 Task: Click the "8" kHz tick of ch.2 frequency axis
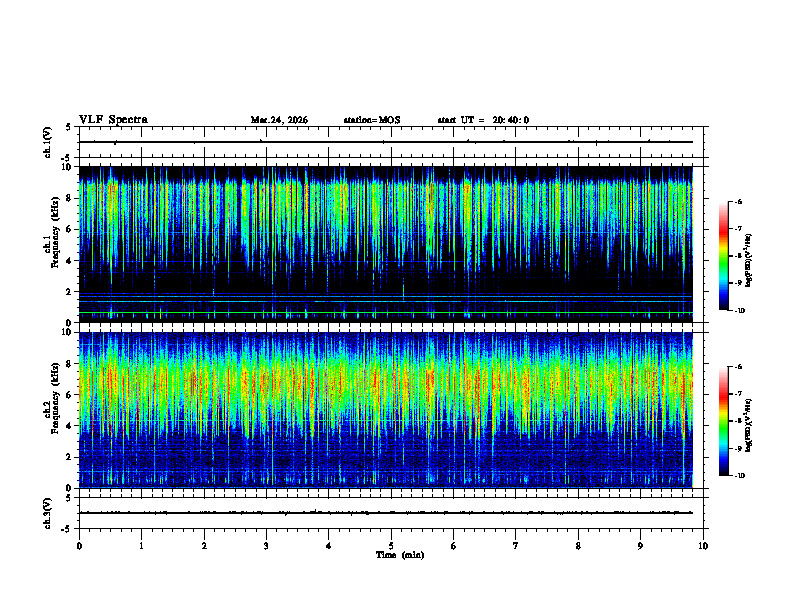point(70,364)
